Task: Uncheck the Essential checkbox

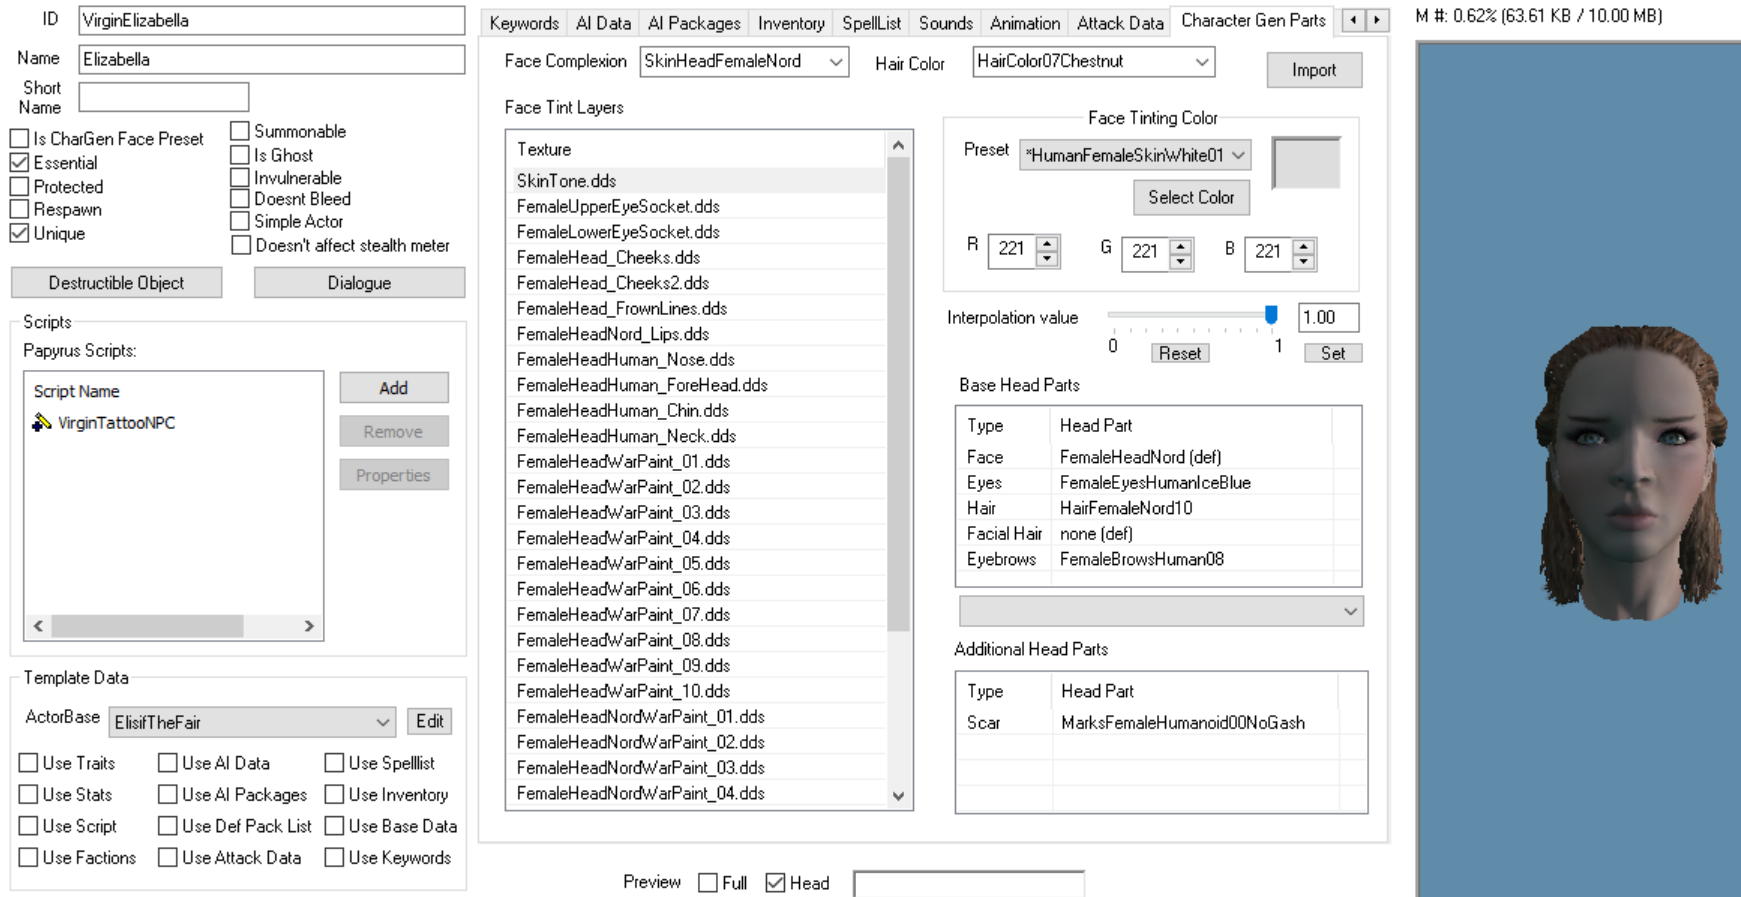Action: (x=19, y=162)
